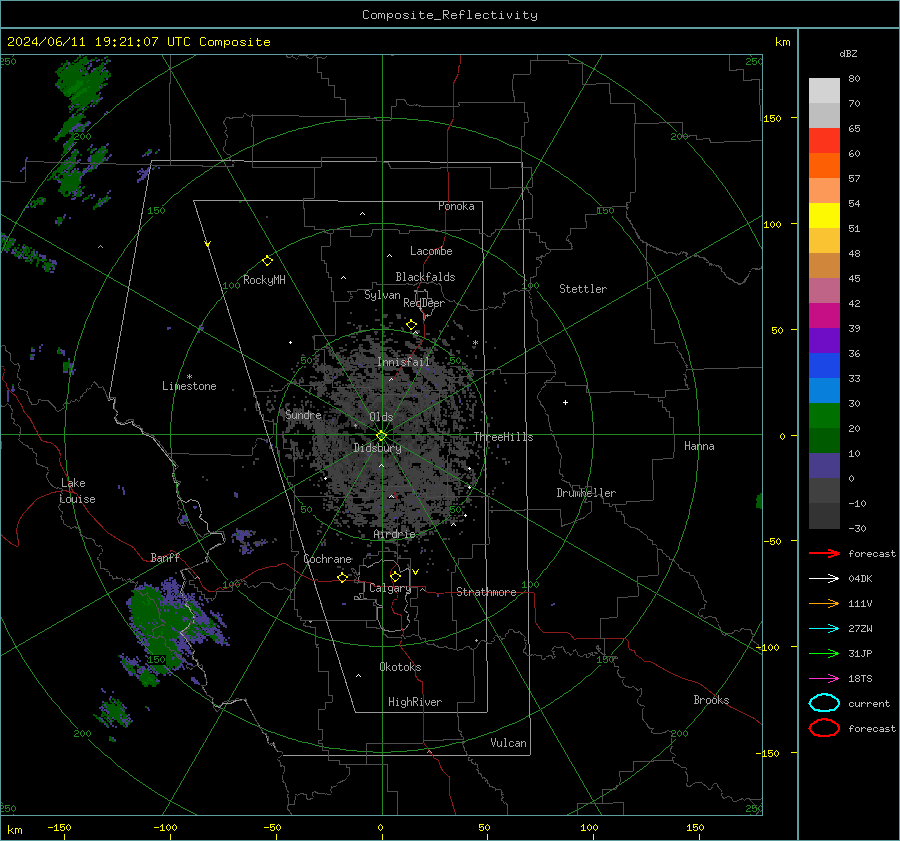Click the Airdrie city label
This screenshot has height=841, width=900.
tap(394, 534)
